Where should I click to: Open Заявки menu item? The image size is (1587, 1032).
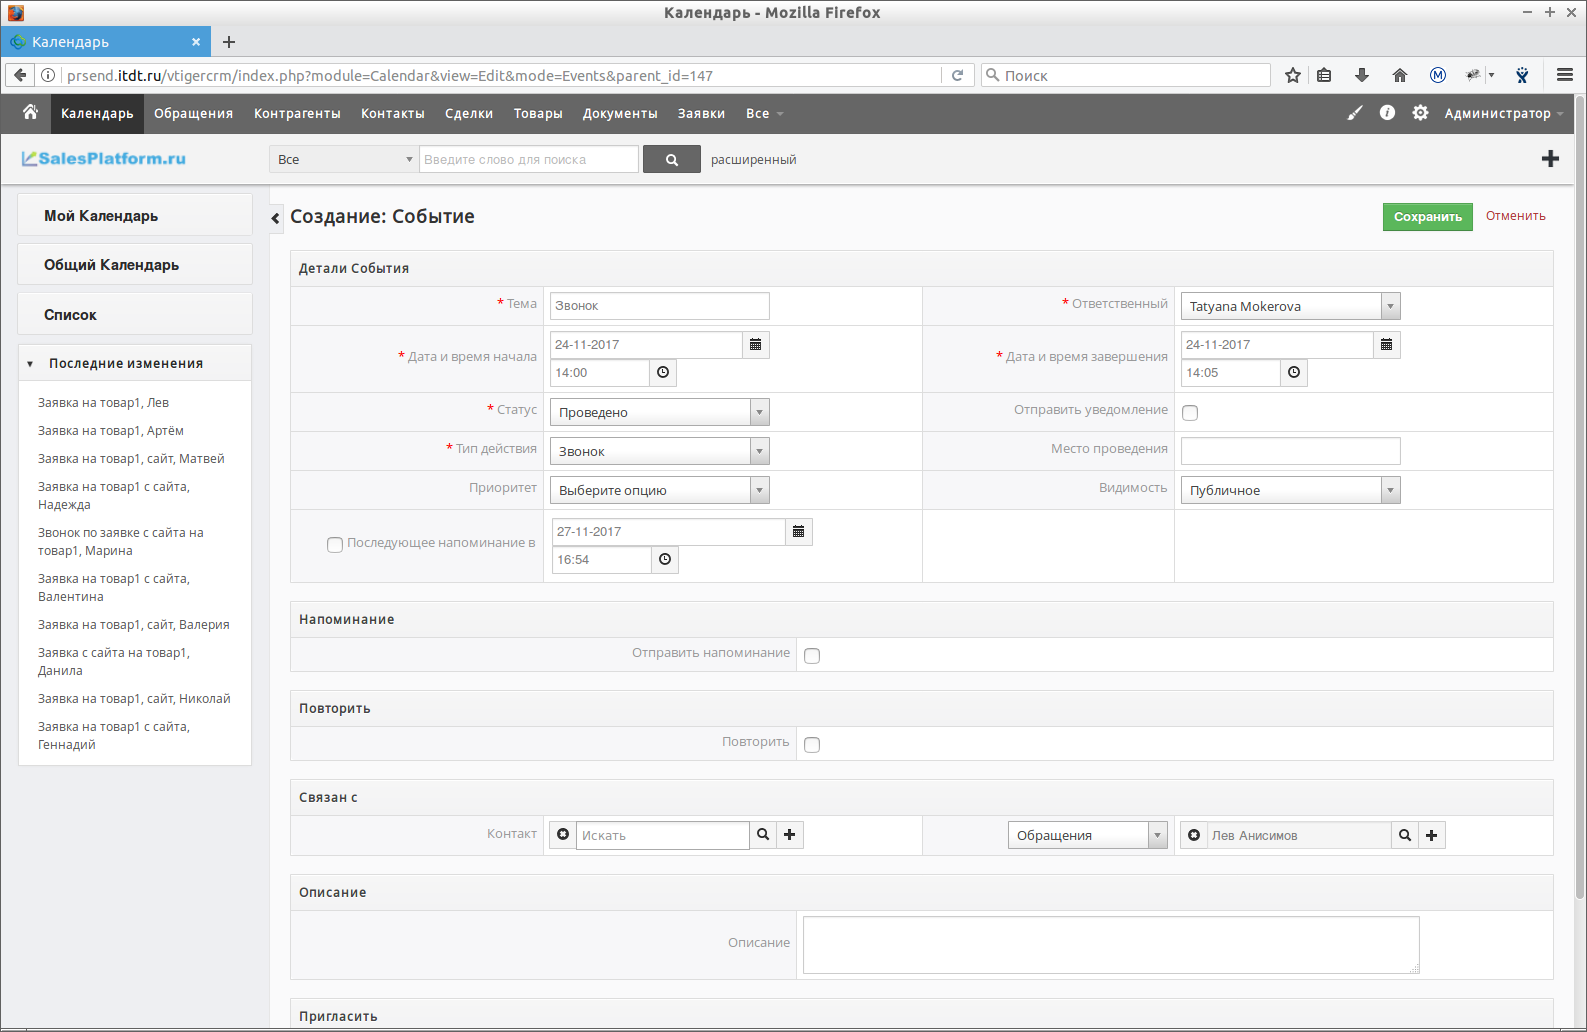(x=701, y=113)
